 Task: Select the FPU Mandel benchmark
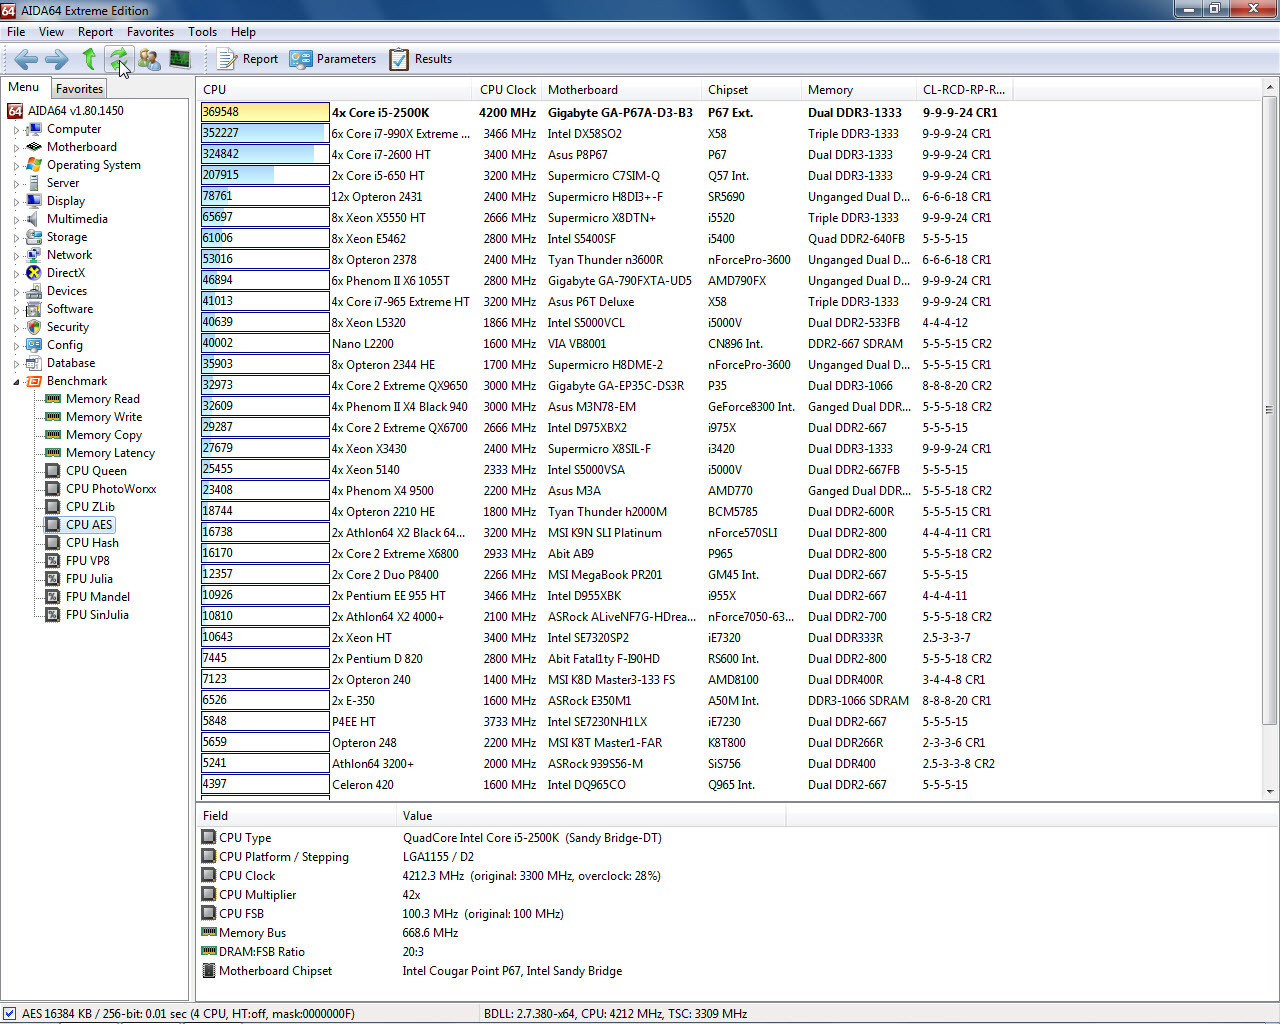98,597
